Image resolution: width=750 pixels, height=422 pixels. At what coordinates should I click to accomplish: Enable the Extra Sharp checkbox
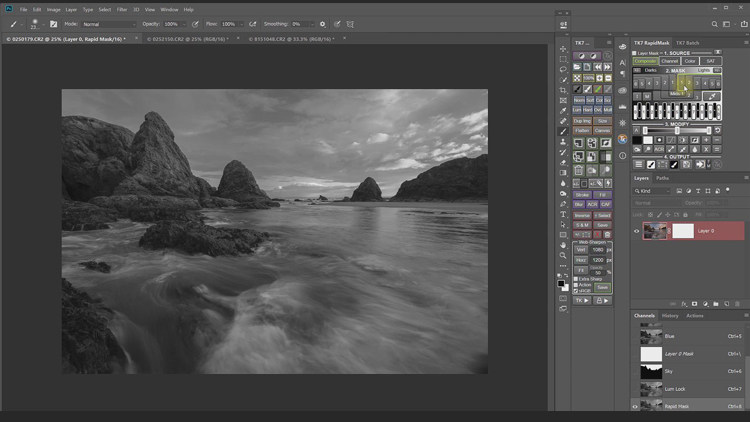[x=576, y=281]
